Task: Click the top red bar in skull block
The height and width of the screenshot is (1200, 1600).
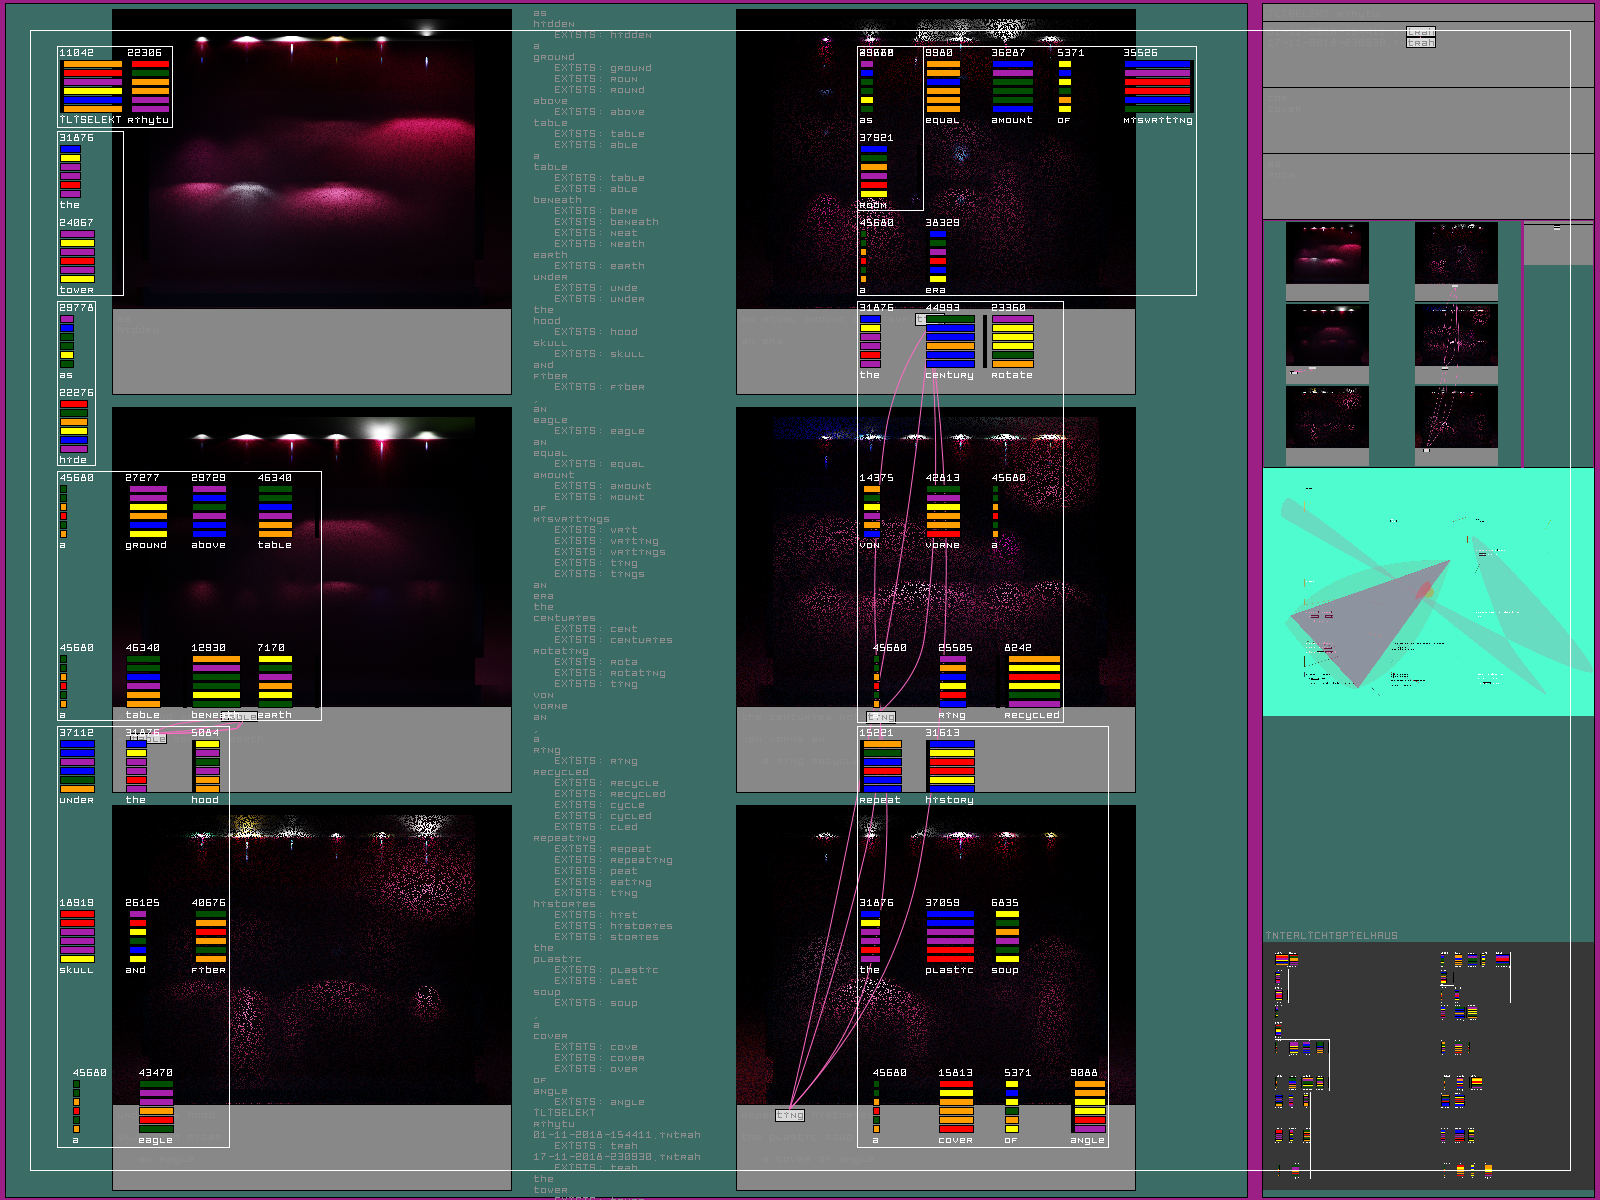Action: pyautogui.click(x=77, y=914)
